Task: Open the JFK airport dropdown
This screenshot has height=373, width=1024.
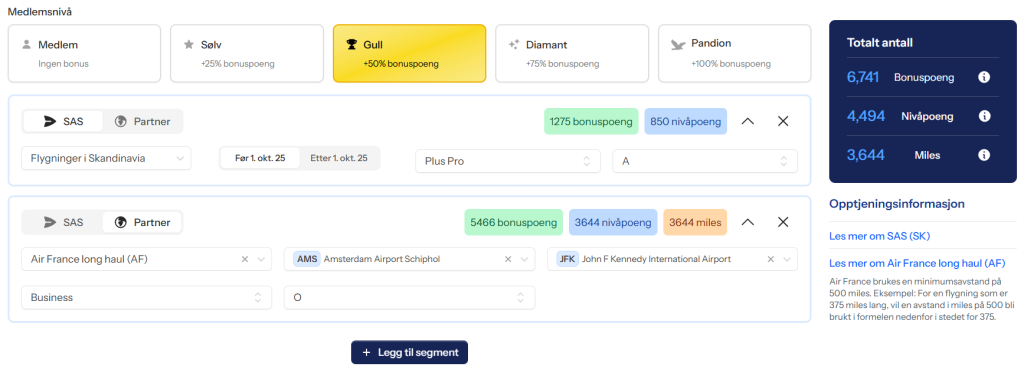Action: coord(672,259)
